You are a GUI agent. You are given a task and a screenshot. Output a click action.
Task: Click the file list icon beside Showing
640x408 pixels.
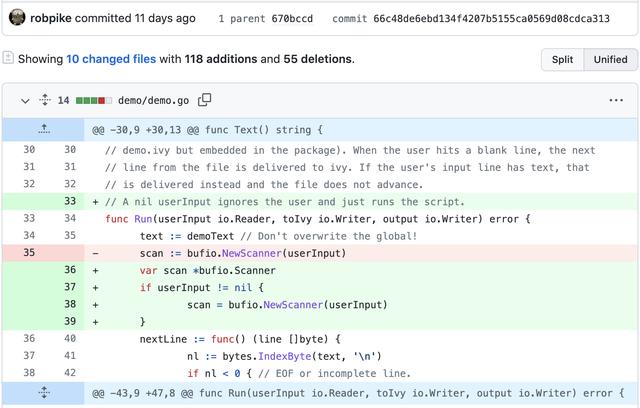pos(9,59)
